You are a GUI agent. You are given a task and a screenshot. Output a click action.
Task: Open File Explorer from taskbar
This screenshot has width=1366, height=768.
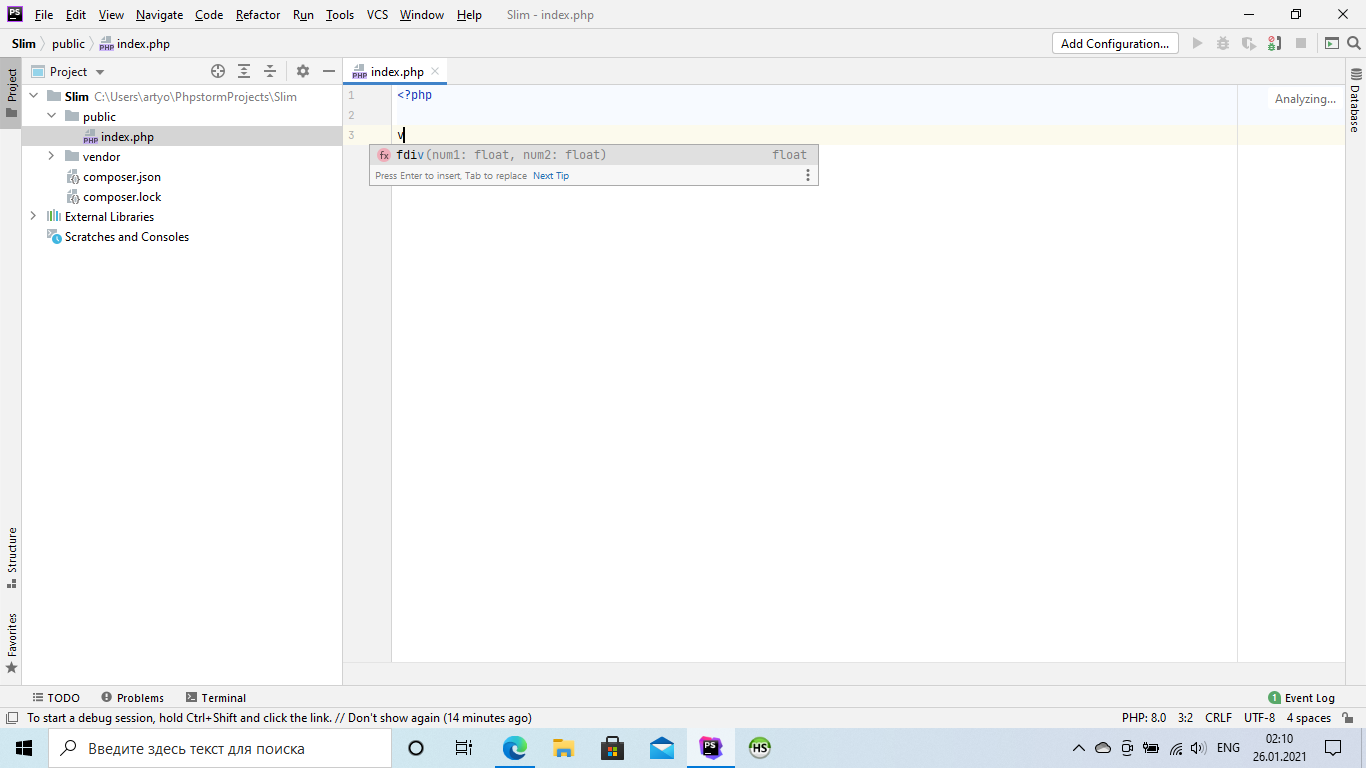[563, 748]
